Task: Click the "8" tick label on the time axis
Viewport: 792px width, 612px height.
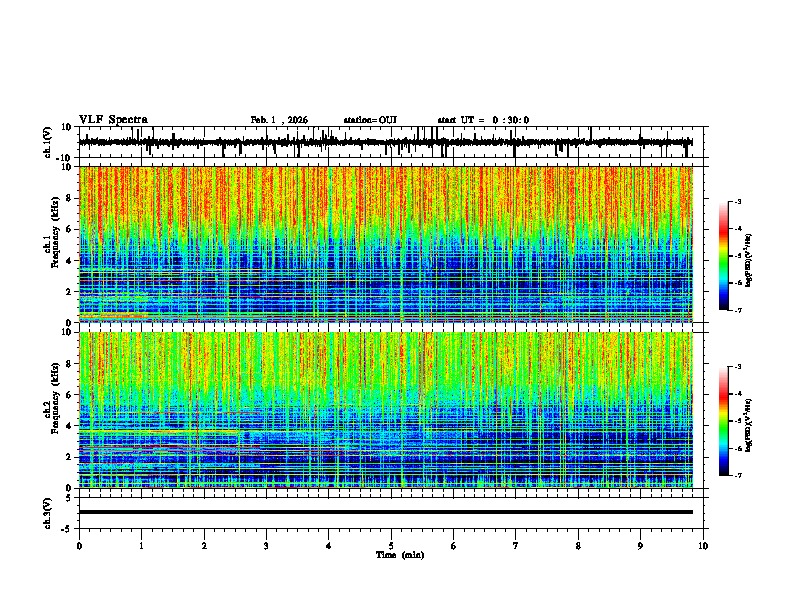Action: (578, 546)
